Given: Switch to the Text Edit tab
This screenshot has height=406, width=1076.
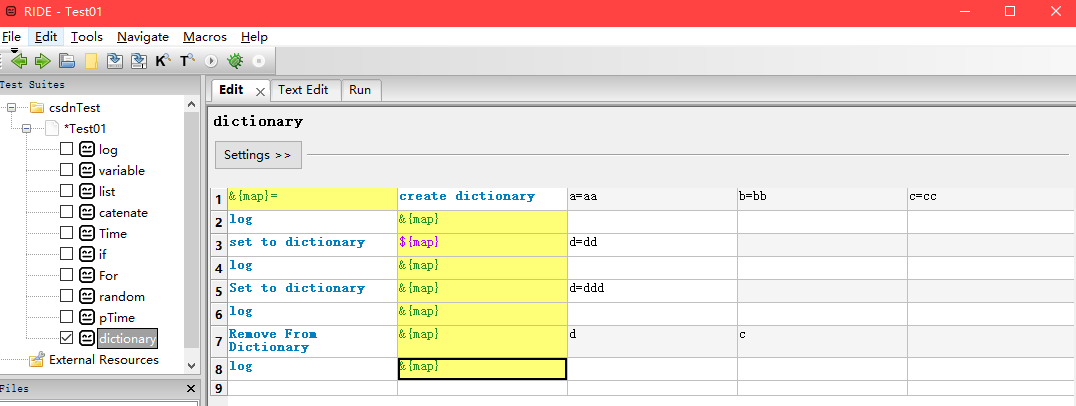Looking at the screenshot, I should pos(303,90).
